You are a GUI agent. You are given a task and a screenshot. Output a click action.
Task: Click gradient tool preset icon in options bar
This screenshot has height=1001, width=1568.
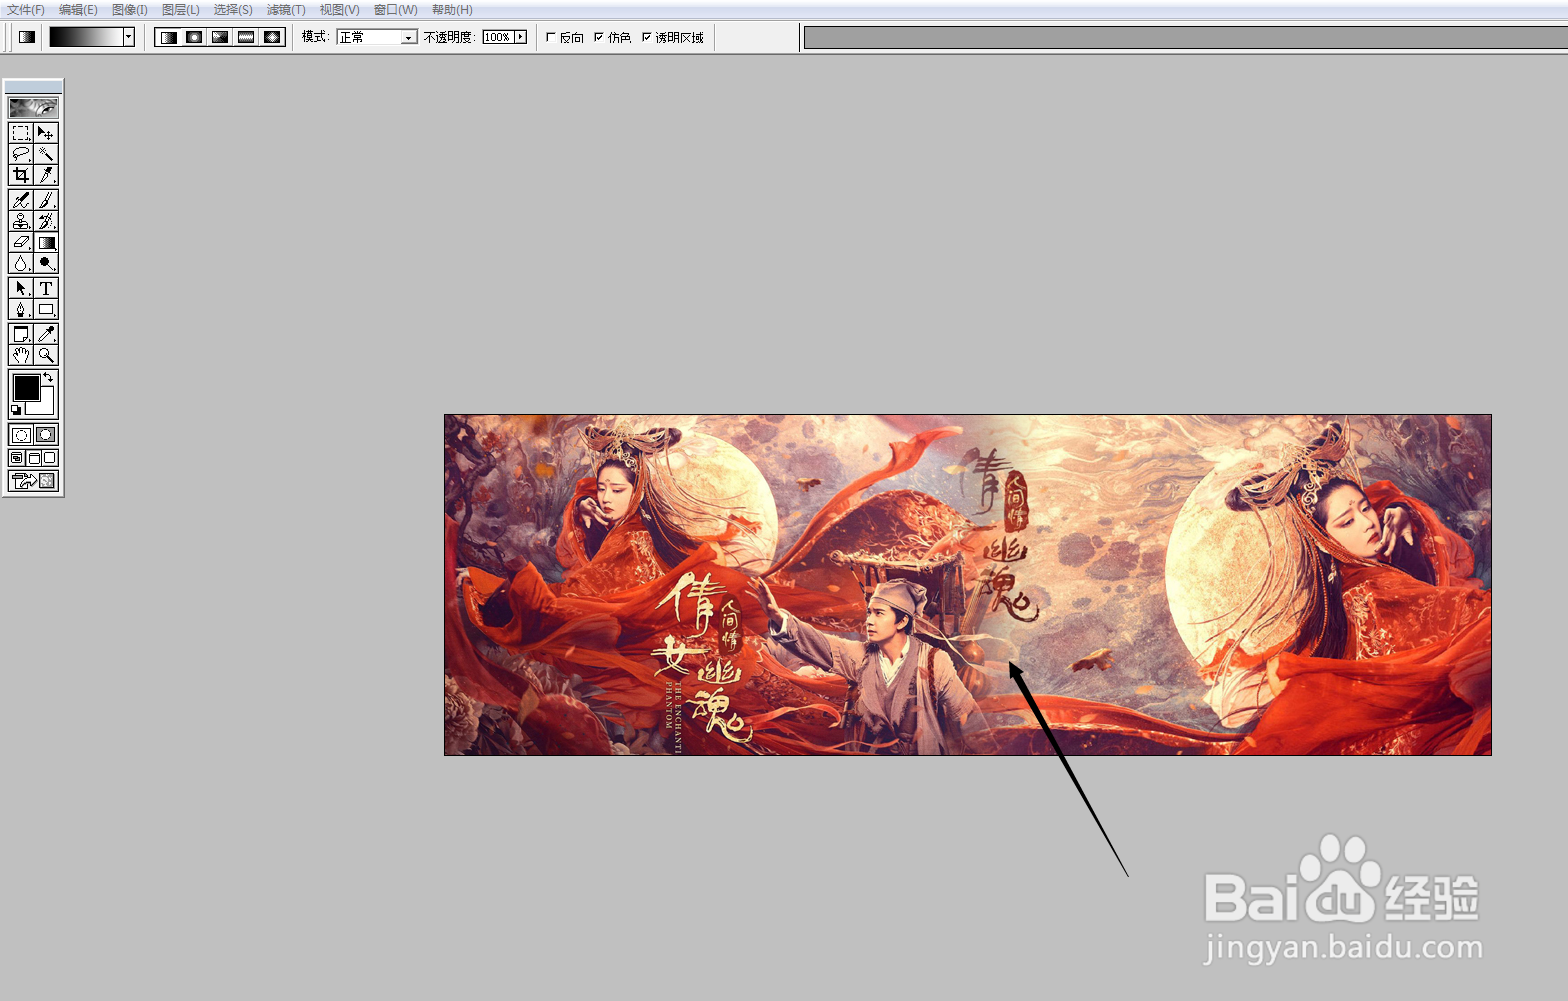pos(27,37)
